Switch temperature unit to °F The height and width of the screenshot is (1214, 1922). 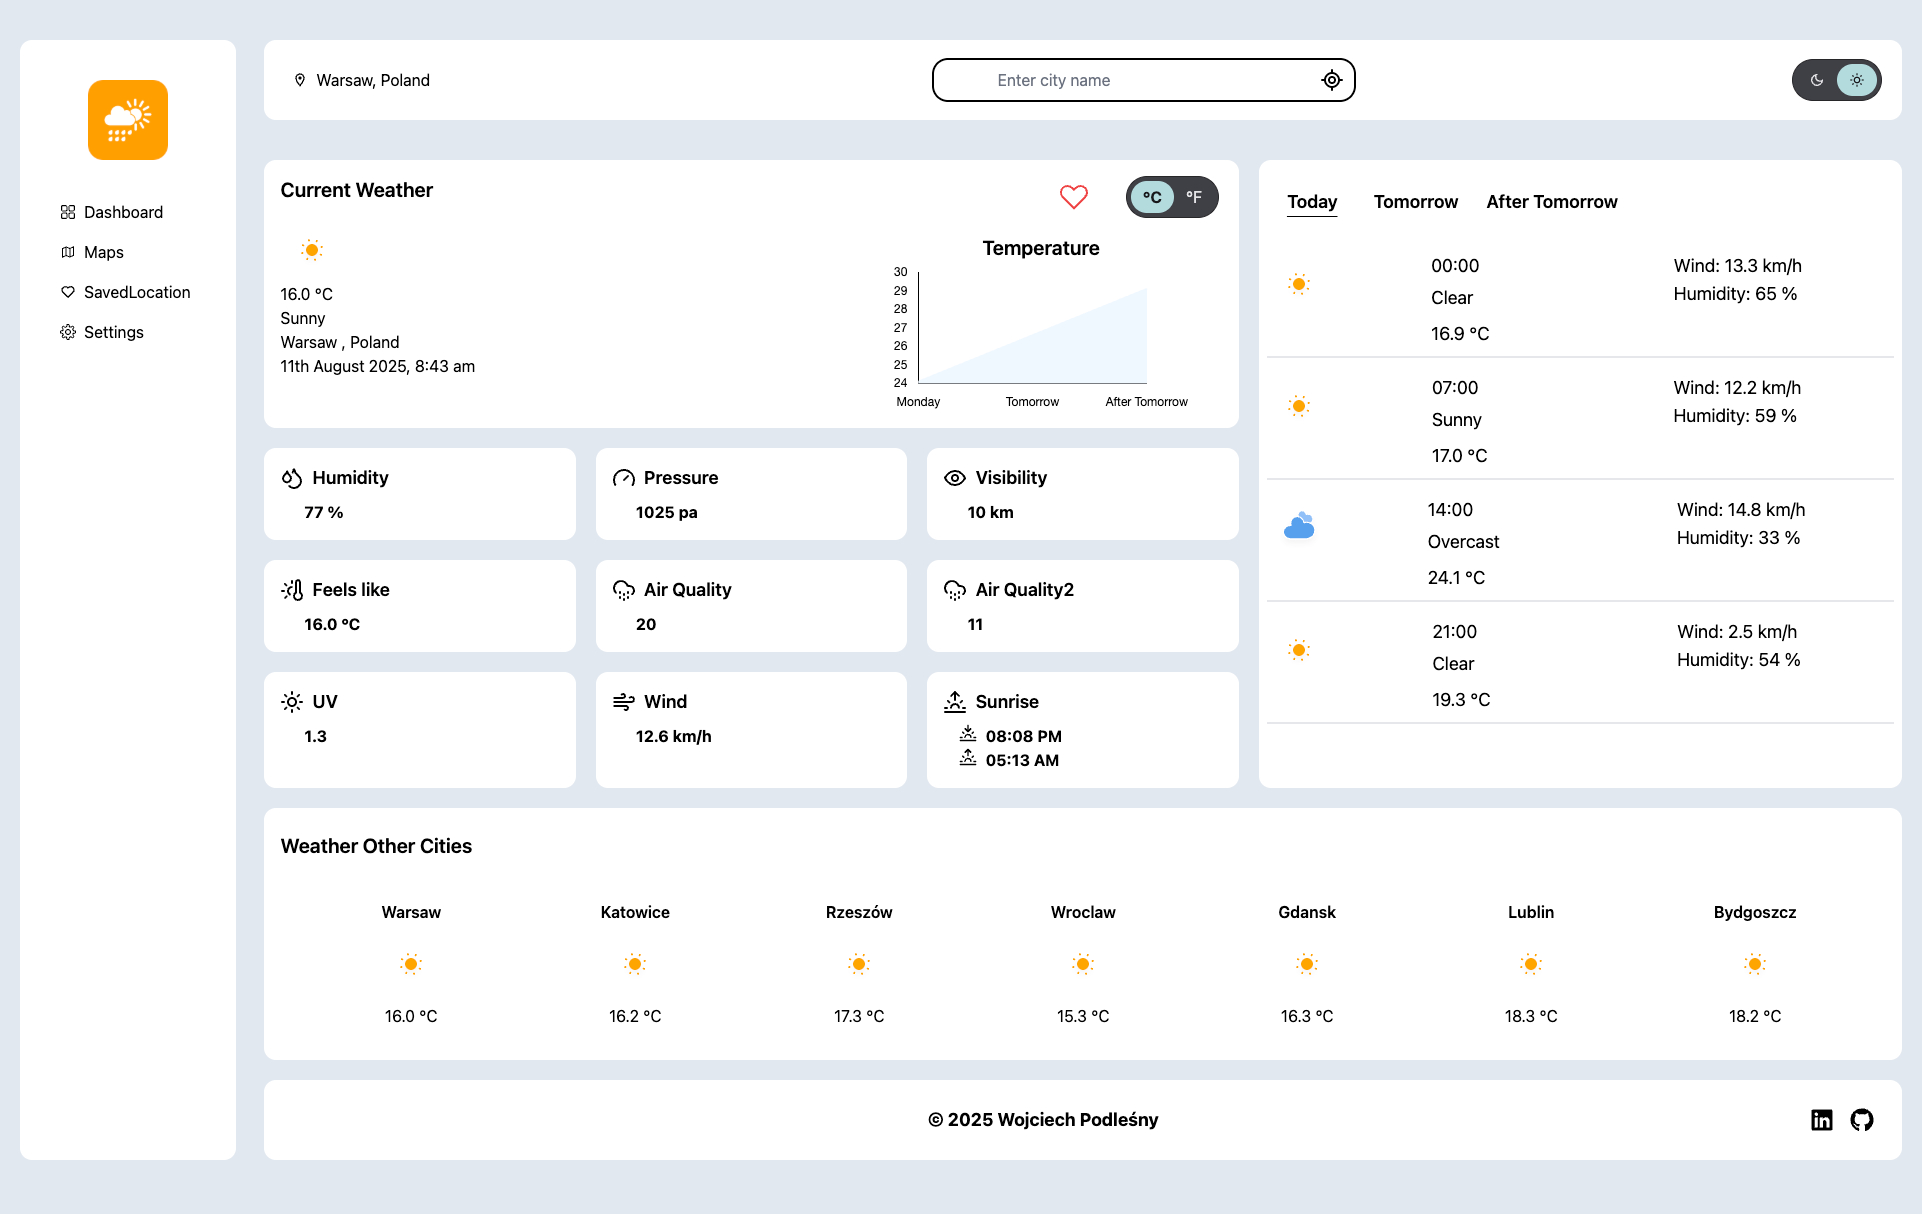point(1194,197)
